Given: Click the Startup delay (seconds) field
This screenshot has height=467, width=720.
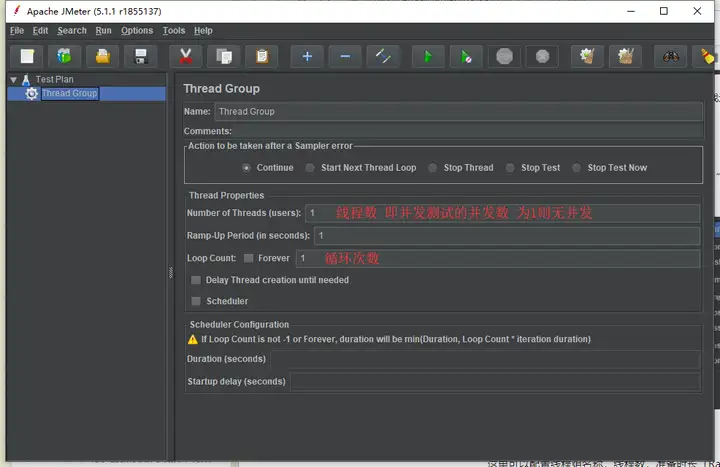Looking at the screenshot, I should 495,382.
